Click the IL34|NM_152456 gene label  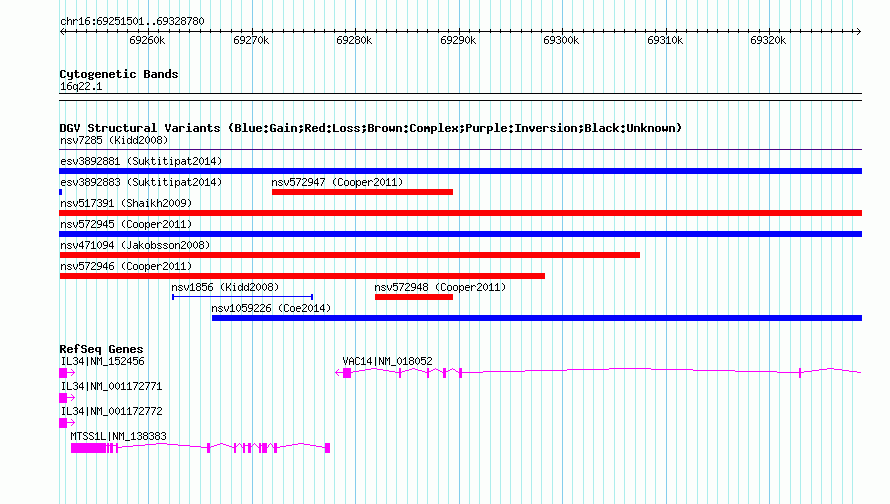click(103, 362)
